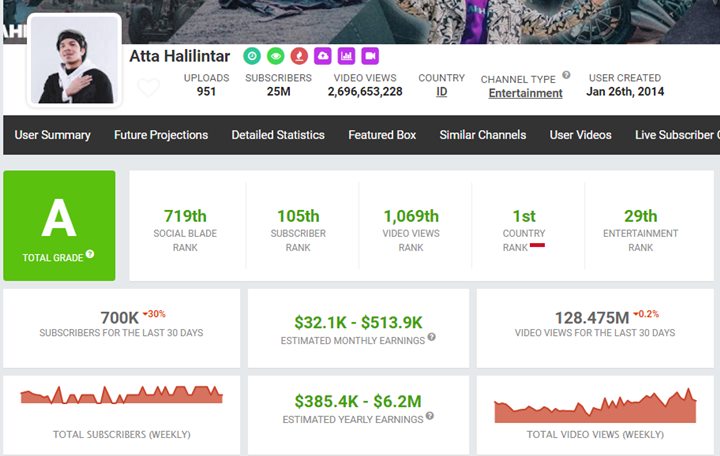This screenshot has height=456, width=720.
Task: Click the Atta Halilintar profile picture
Action: click(74, 60)
